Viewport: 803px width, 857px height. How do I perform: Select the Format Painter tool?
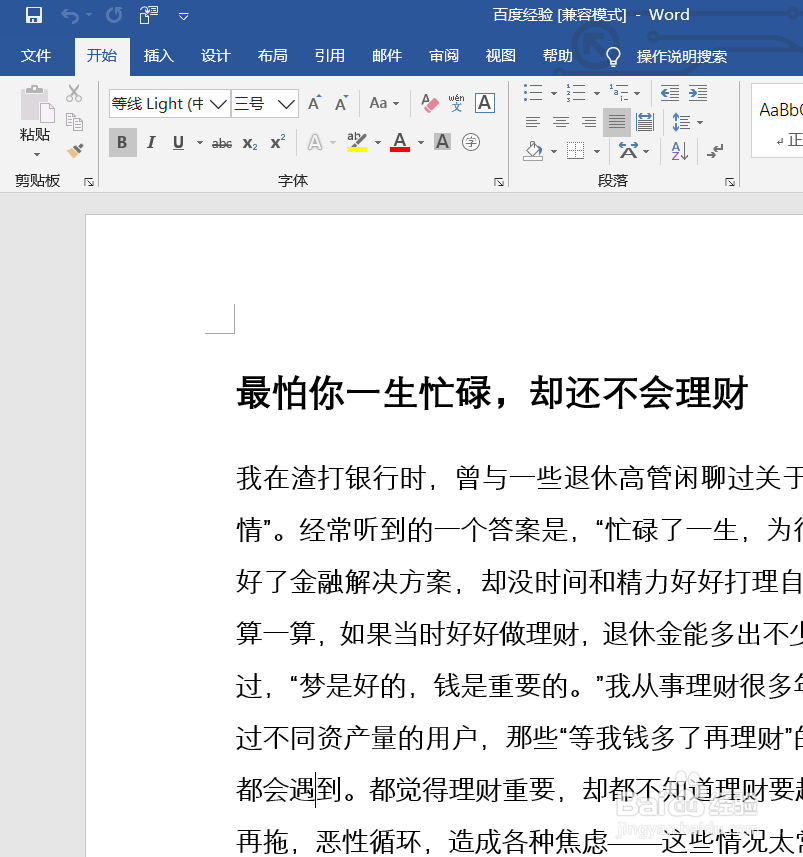(x=75, y=150)
